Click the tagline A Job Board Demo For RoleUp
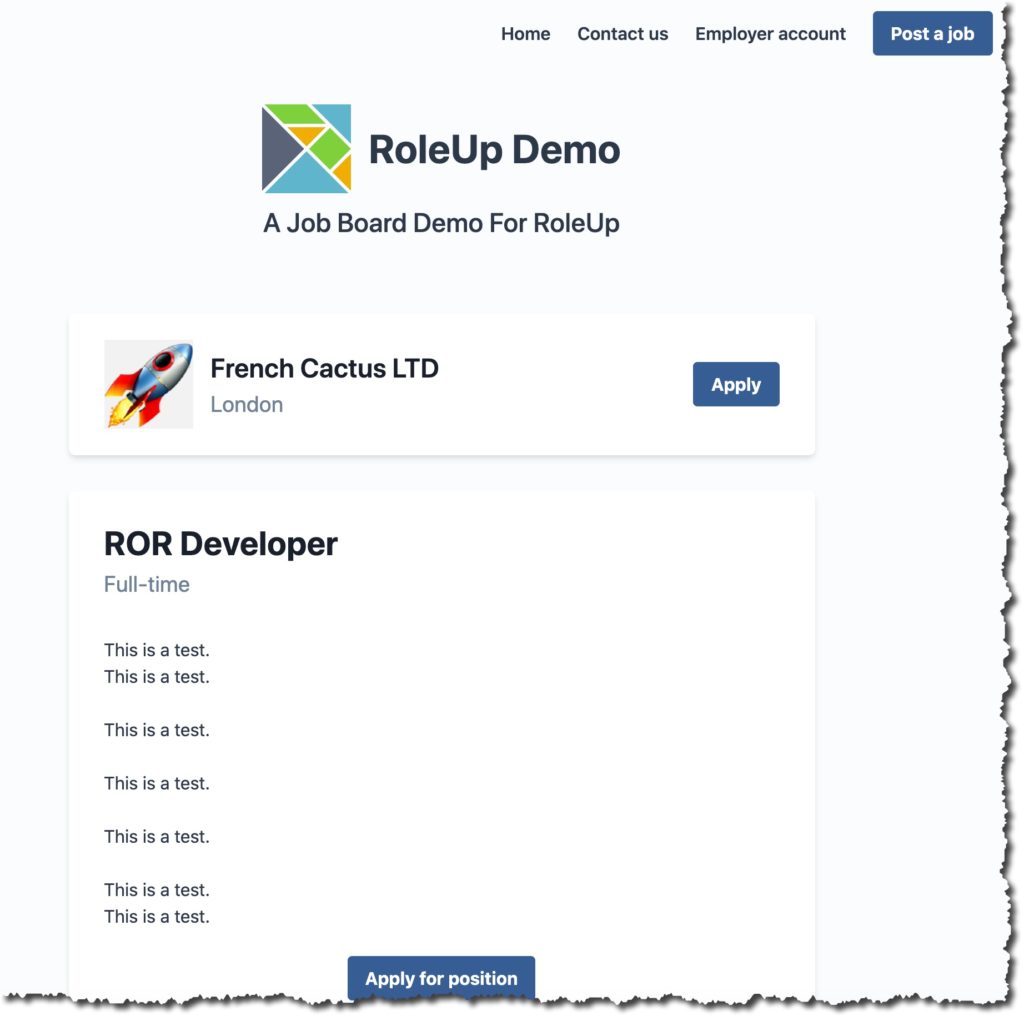The image size is (1024, 1016). pos(441,223)
